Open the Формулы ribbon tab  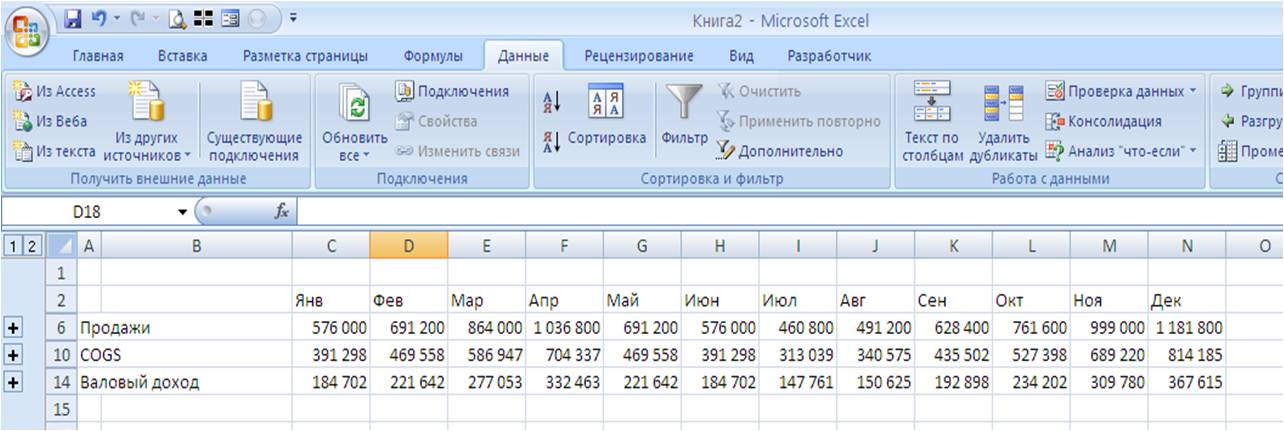pos(432,56)
